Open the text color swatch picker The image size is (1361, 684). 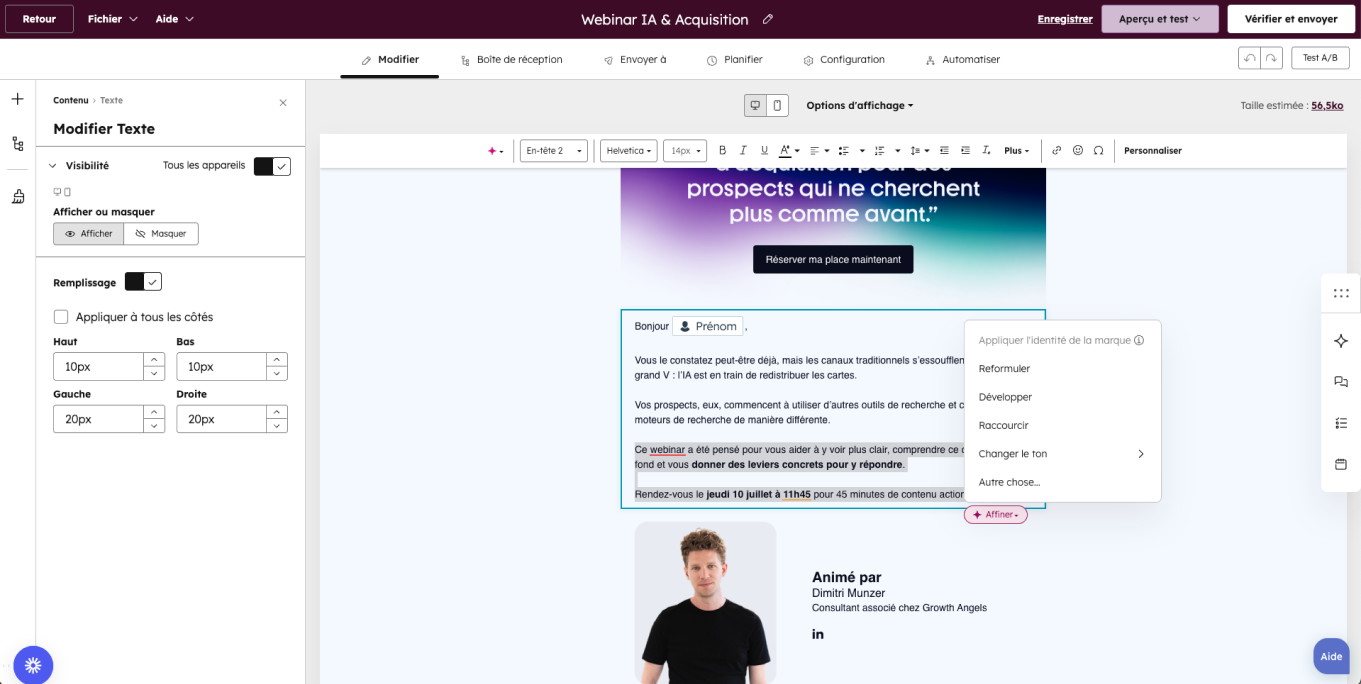[x=786, y=150]
